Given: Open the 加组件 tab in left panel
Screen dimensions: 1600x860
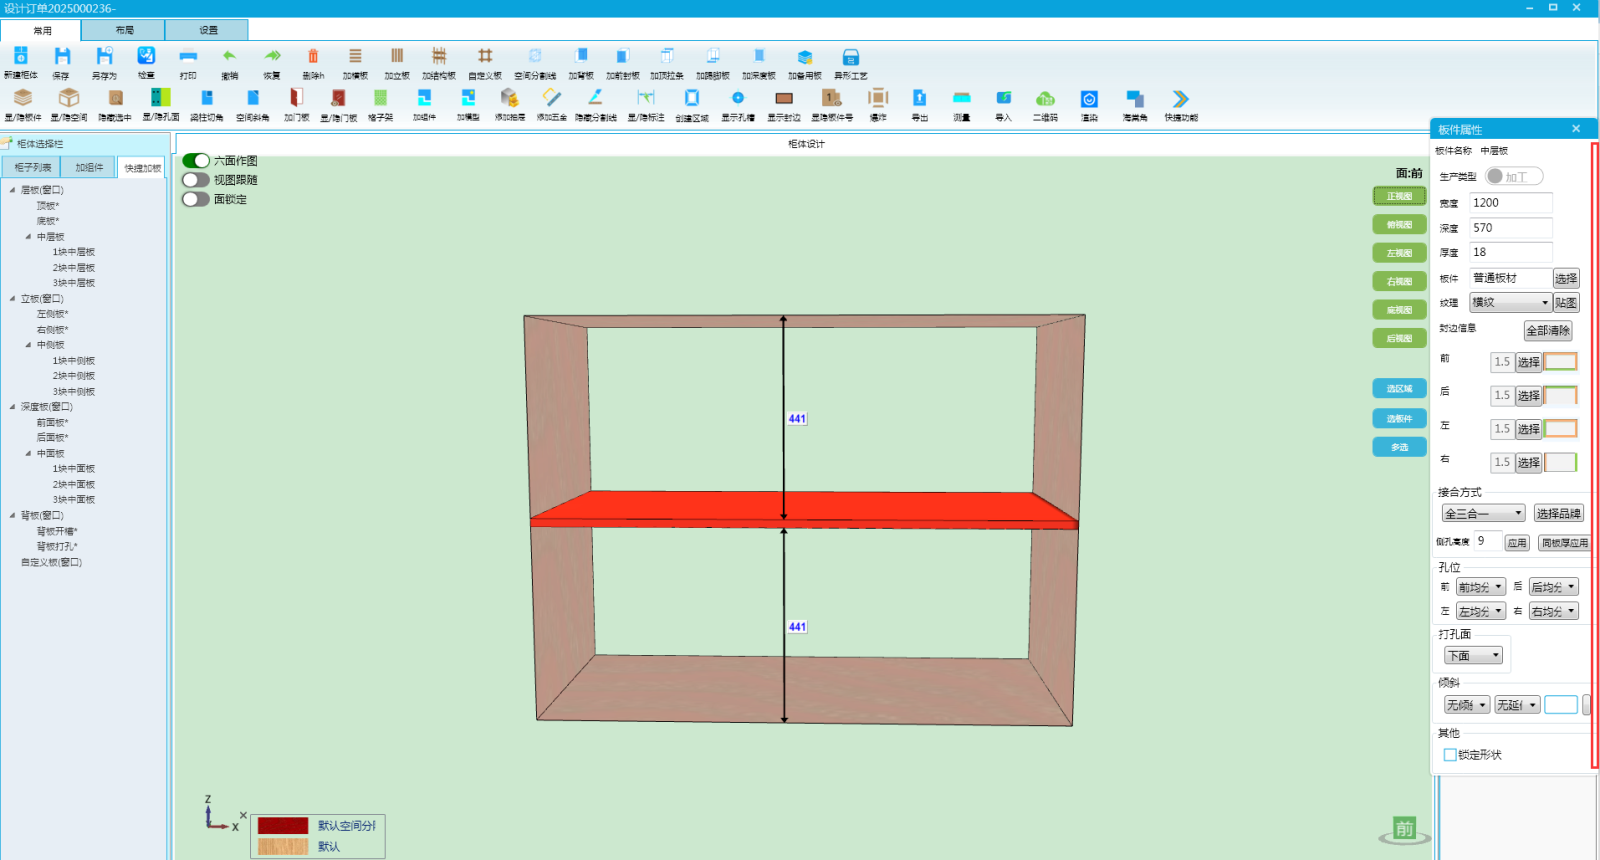Looking at the screenshot, I should (x=89, y=168).
